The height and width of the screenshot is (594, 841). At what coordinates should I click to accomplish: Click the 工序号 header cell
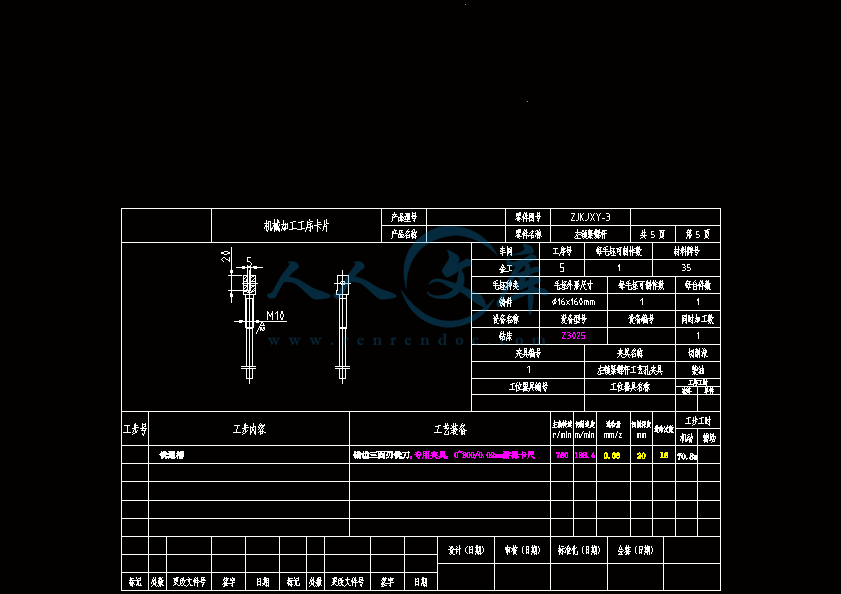(562, 251)
